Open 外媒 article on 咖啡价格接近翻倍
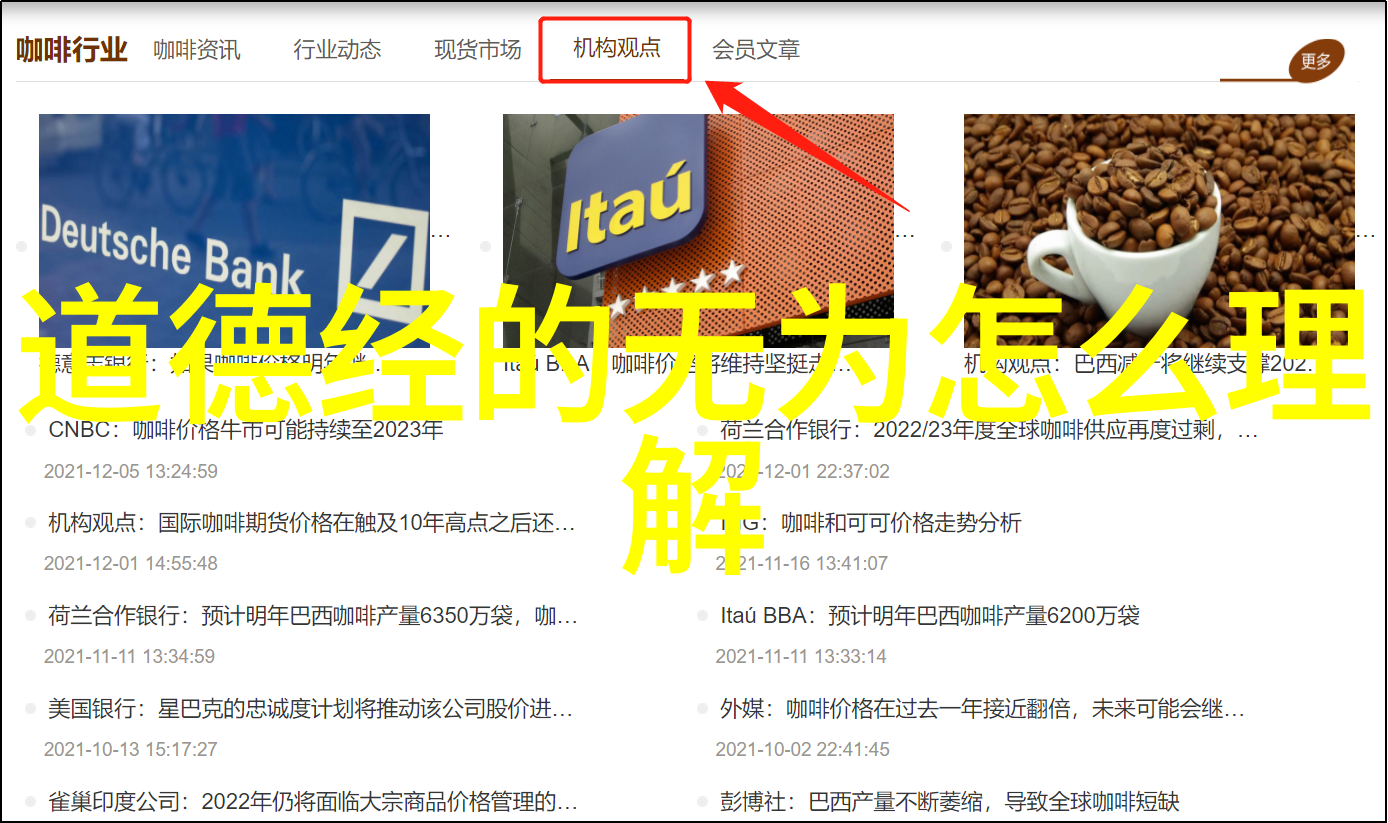 click(983, 709)
